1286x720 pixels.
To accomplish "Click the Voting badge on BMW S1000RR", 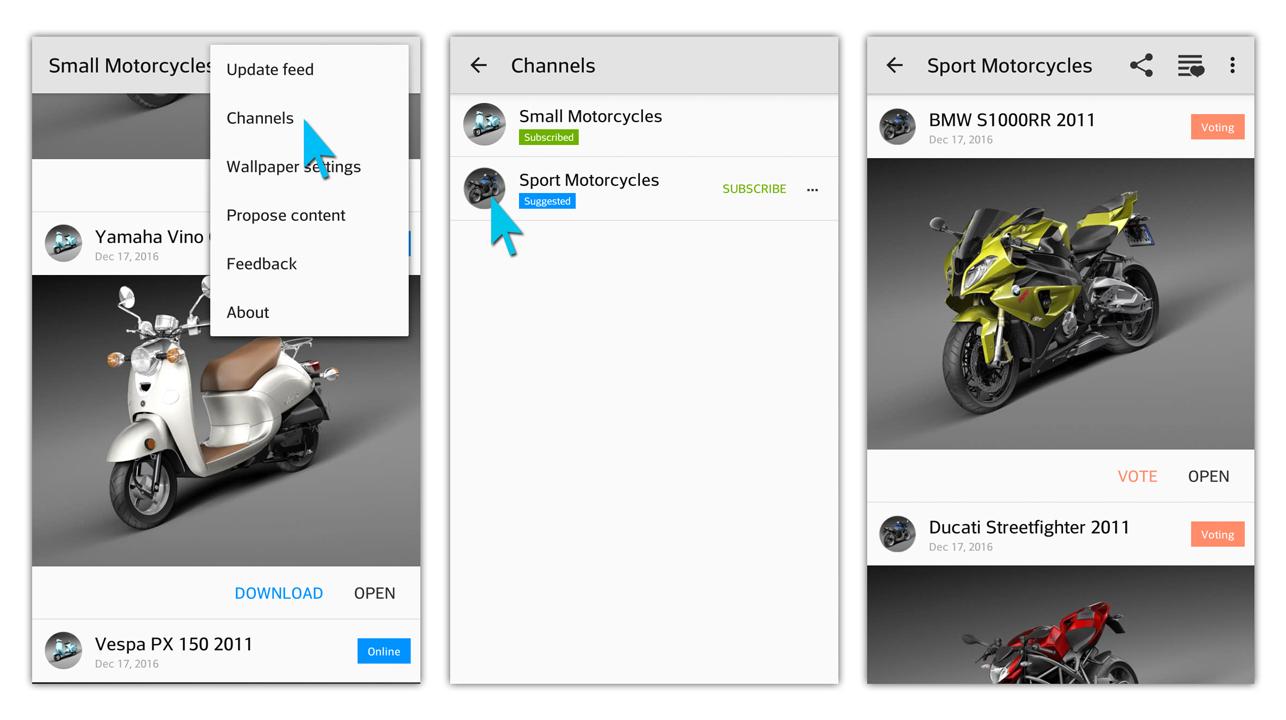I will (x=1217, y=127).
